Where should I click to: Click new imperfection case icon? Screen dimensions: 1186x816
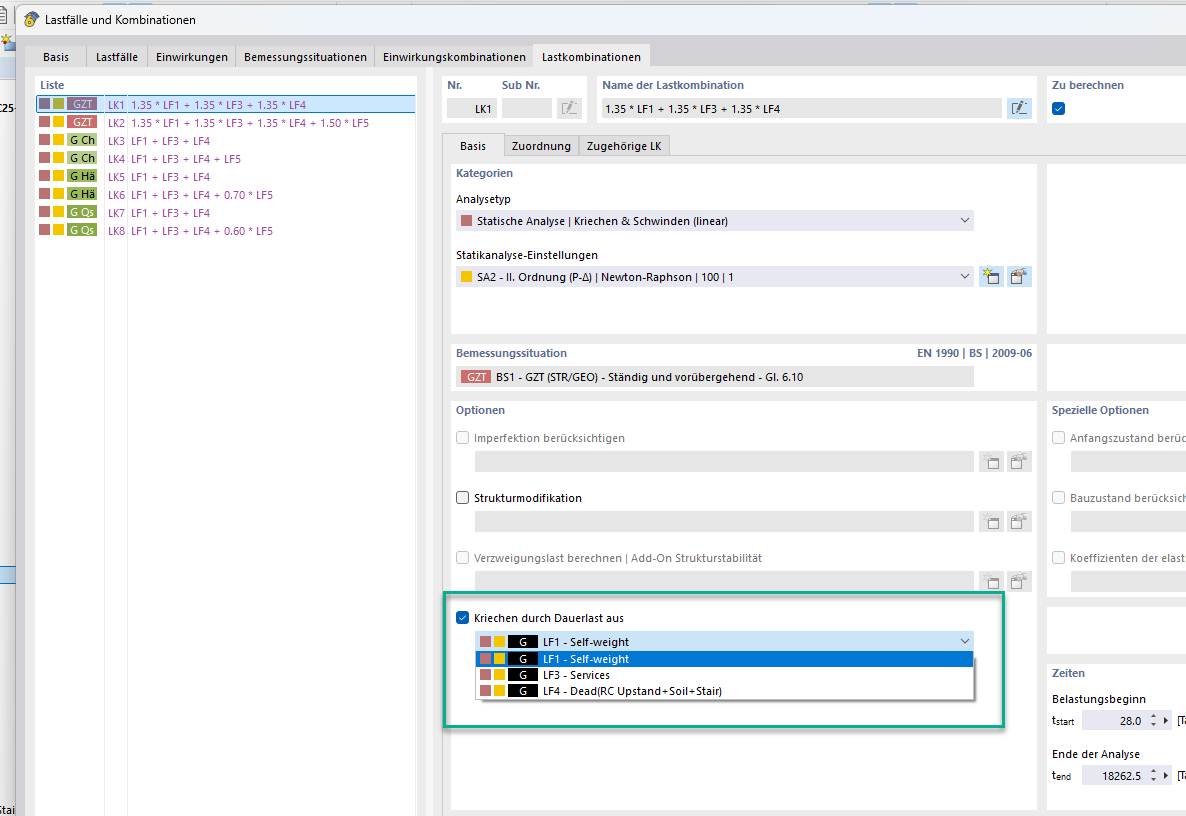tap(991, 461)
